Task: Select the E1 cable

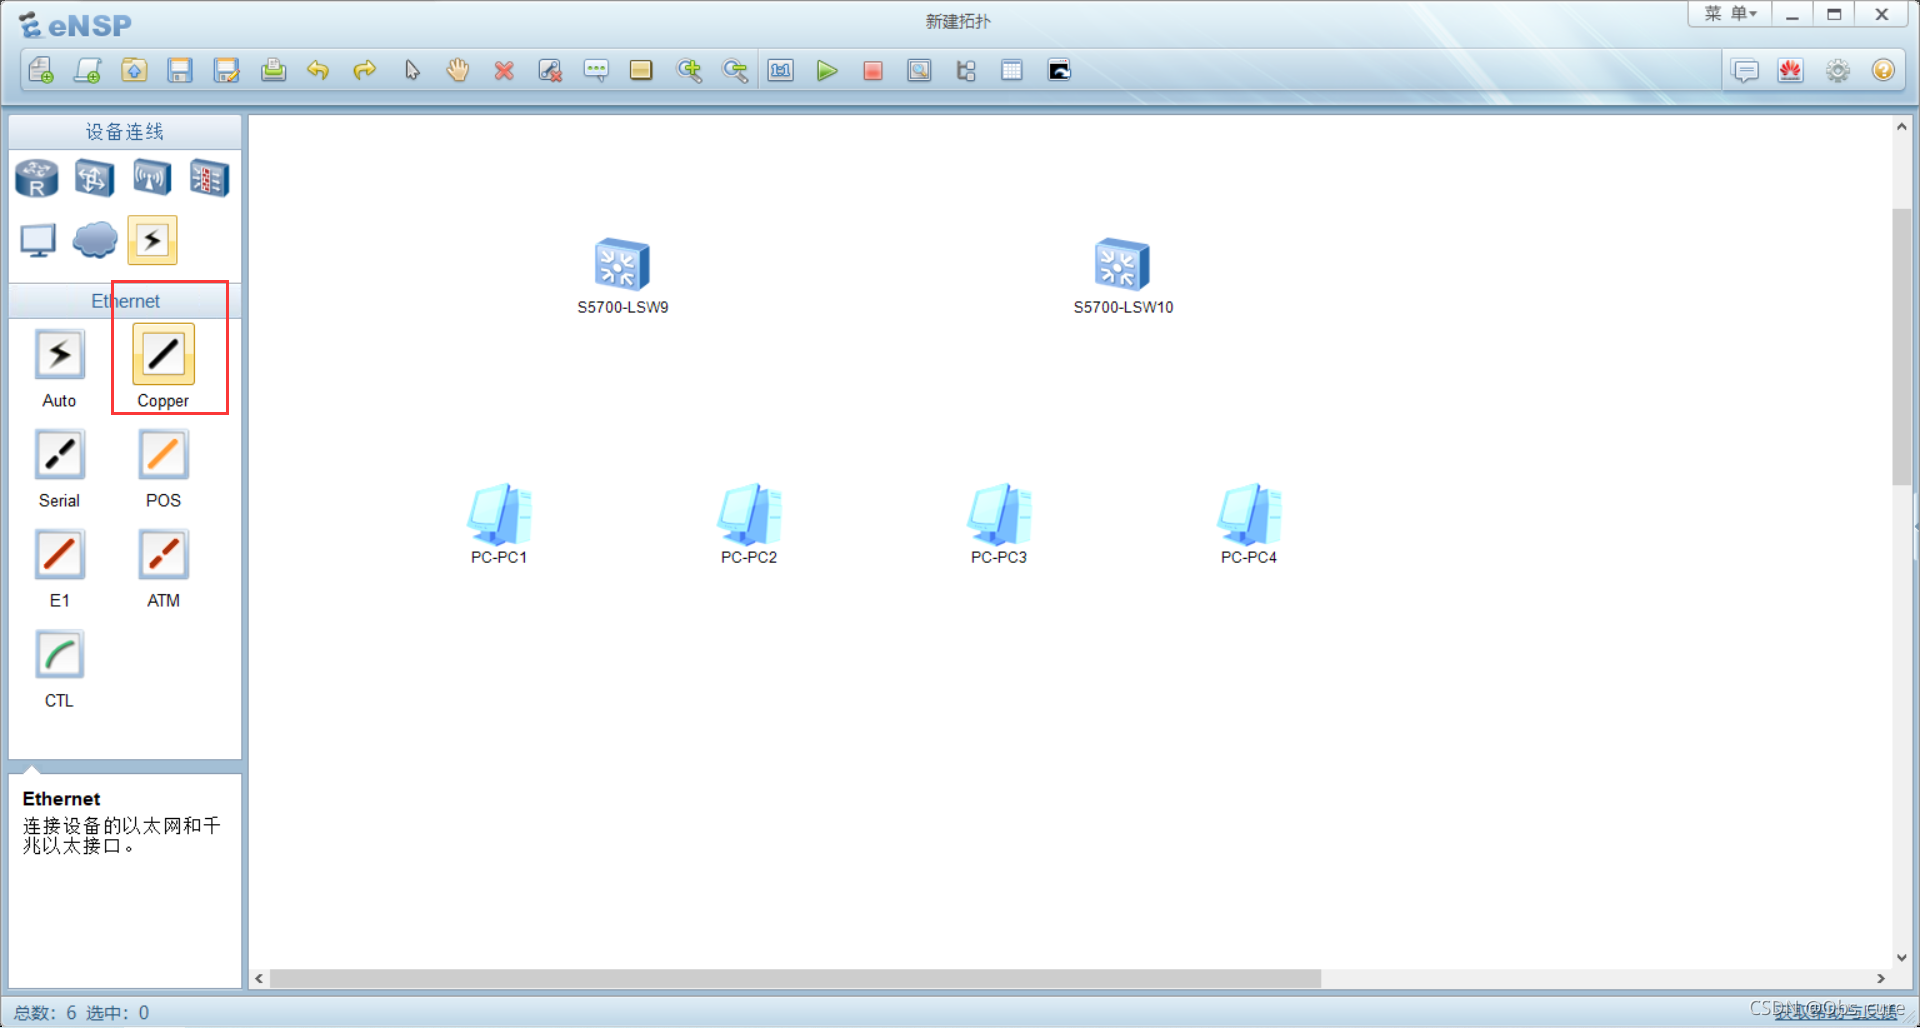Action: point(59,555)
